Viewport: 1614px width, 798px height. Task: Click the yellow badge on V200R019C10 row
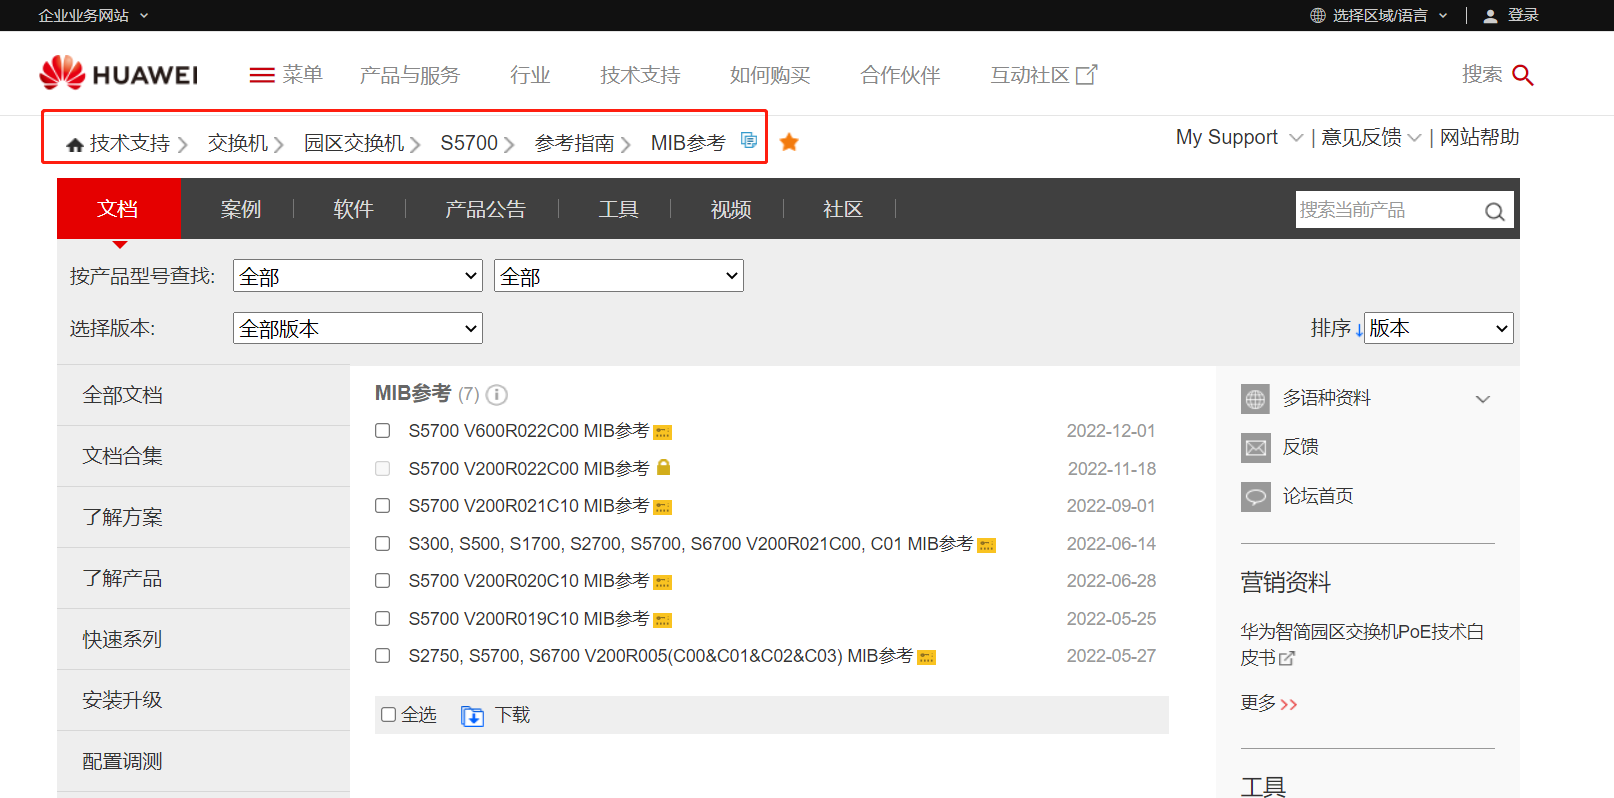[x=662, y=620]
